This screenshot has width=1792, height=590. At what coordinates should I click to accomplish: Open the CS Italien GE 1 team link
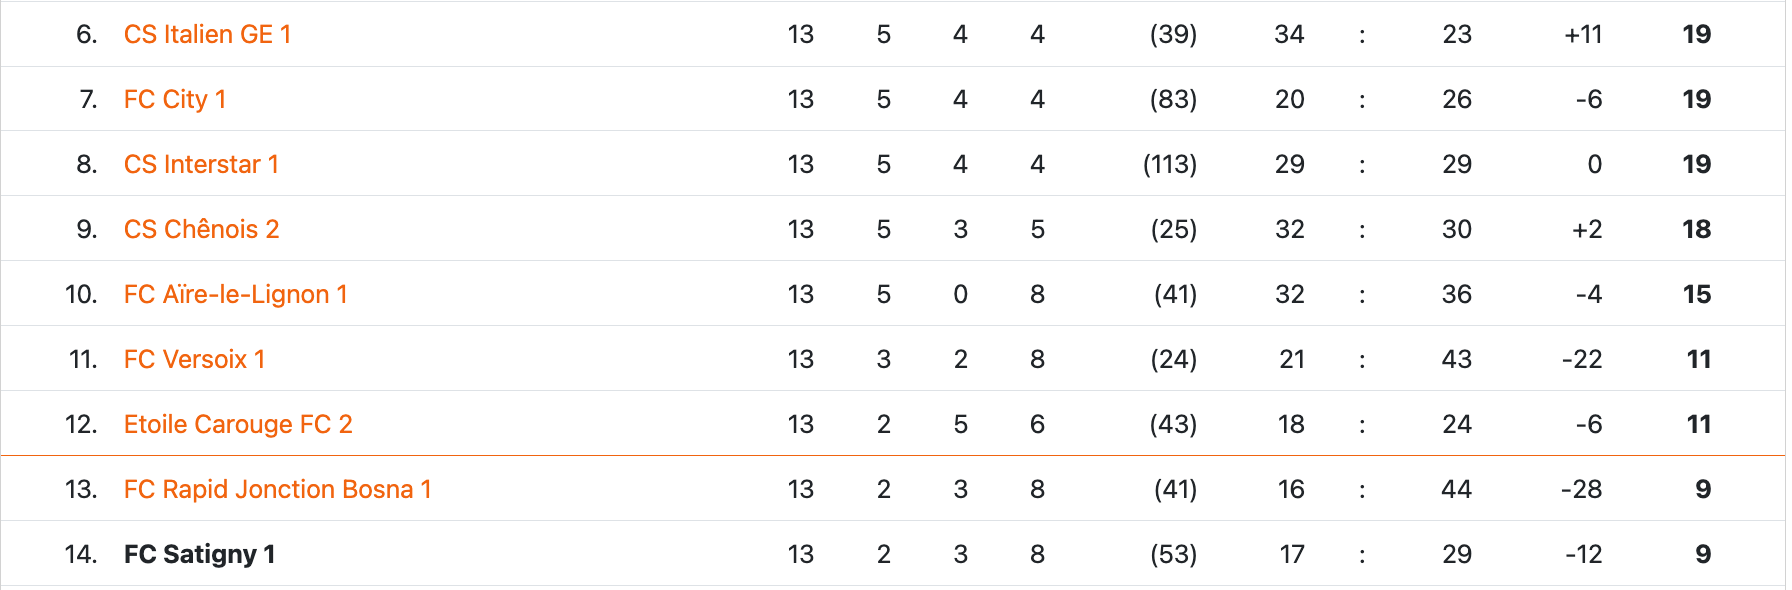point(207,34)
